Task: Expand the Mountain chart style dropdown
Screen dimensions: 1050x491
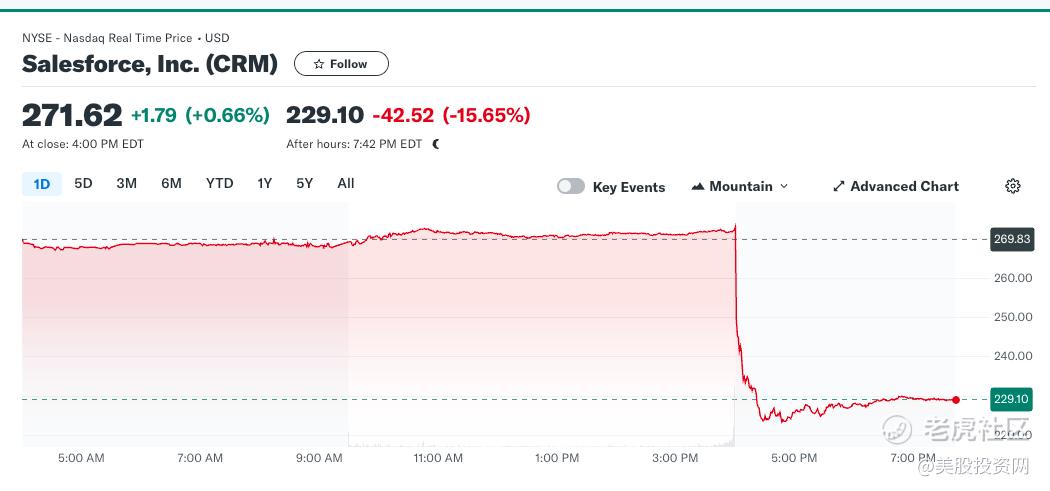Action: [740, 187]
